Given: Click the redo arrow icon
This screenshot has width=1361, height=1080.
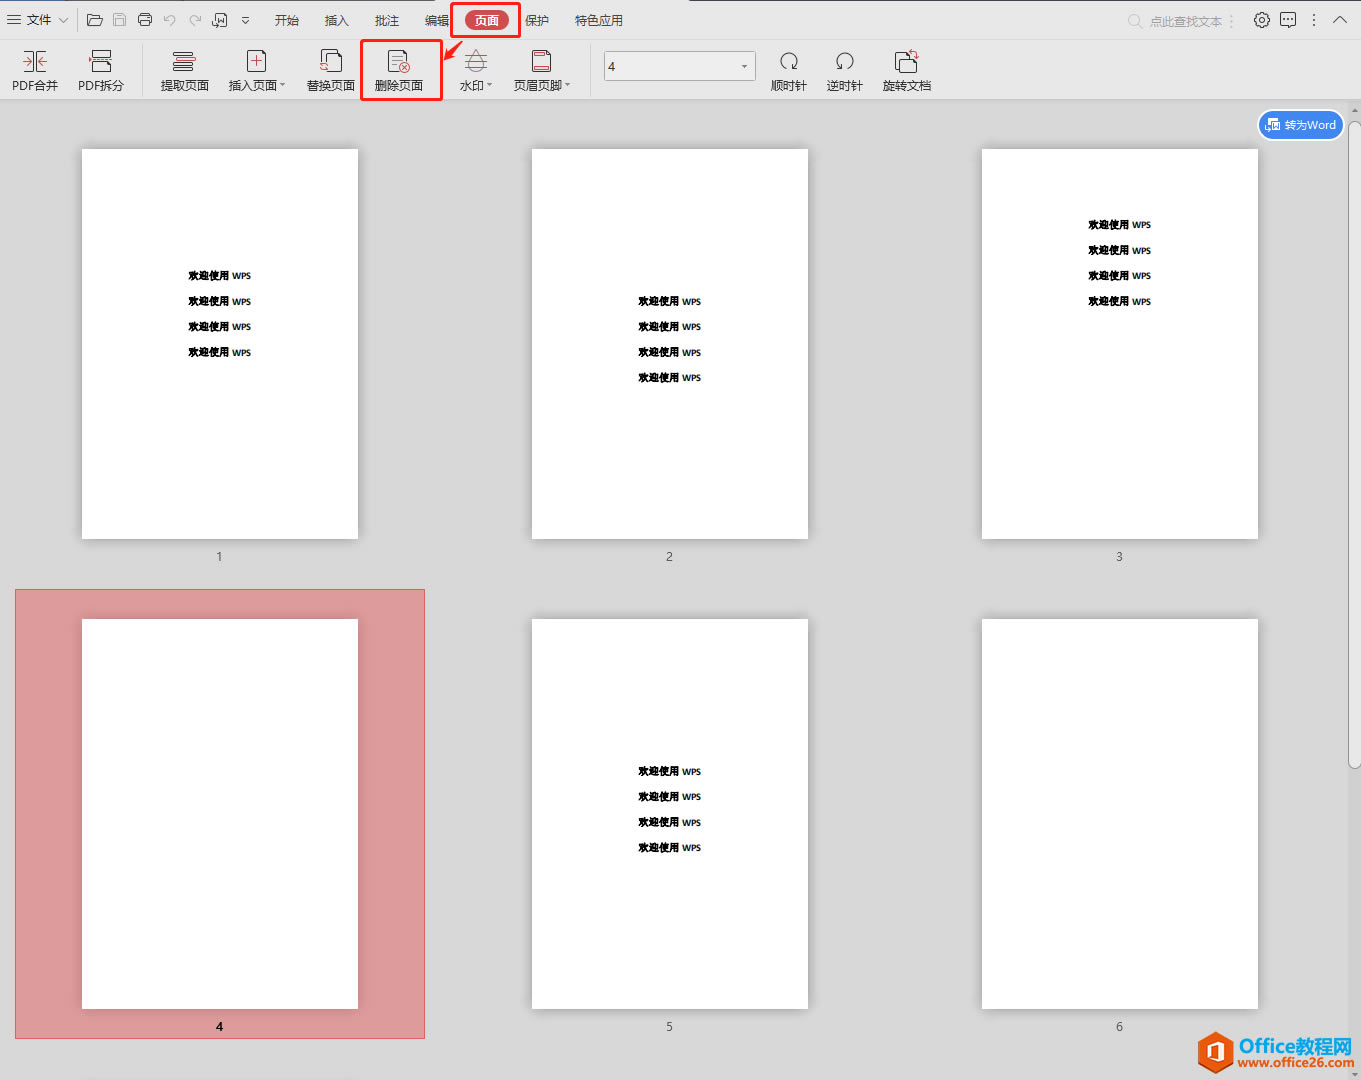Looking at the screenshot, I should 195,20.
